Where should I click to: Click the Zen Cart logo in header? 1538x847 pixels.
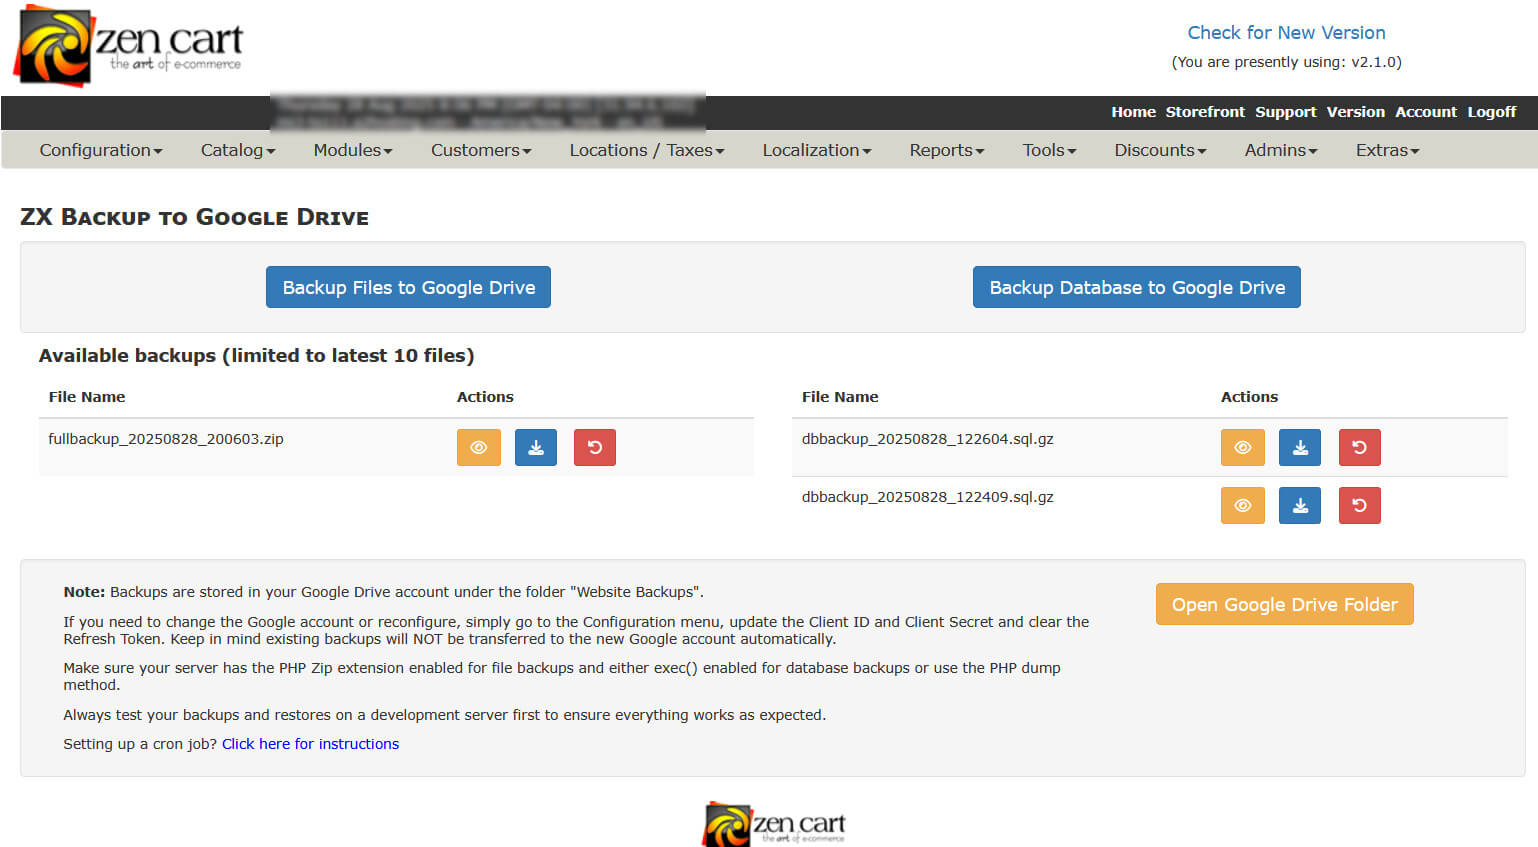coord(129,46)
